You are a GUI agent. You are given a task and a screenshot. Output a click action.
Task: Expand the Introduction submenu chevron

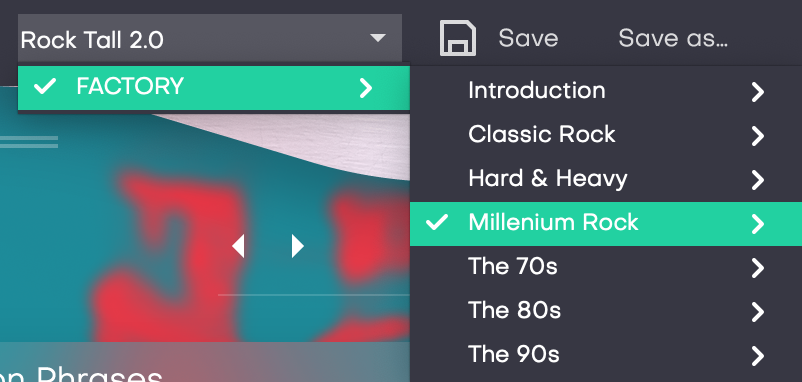coord(758,92)
